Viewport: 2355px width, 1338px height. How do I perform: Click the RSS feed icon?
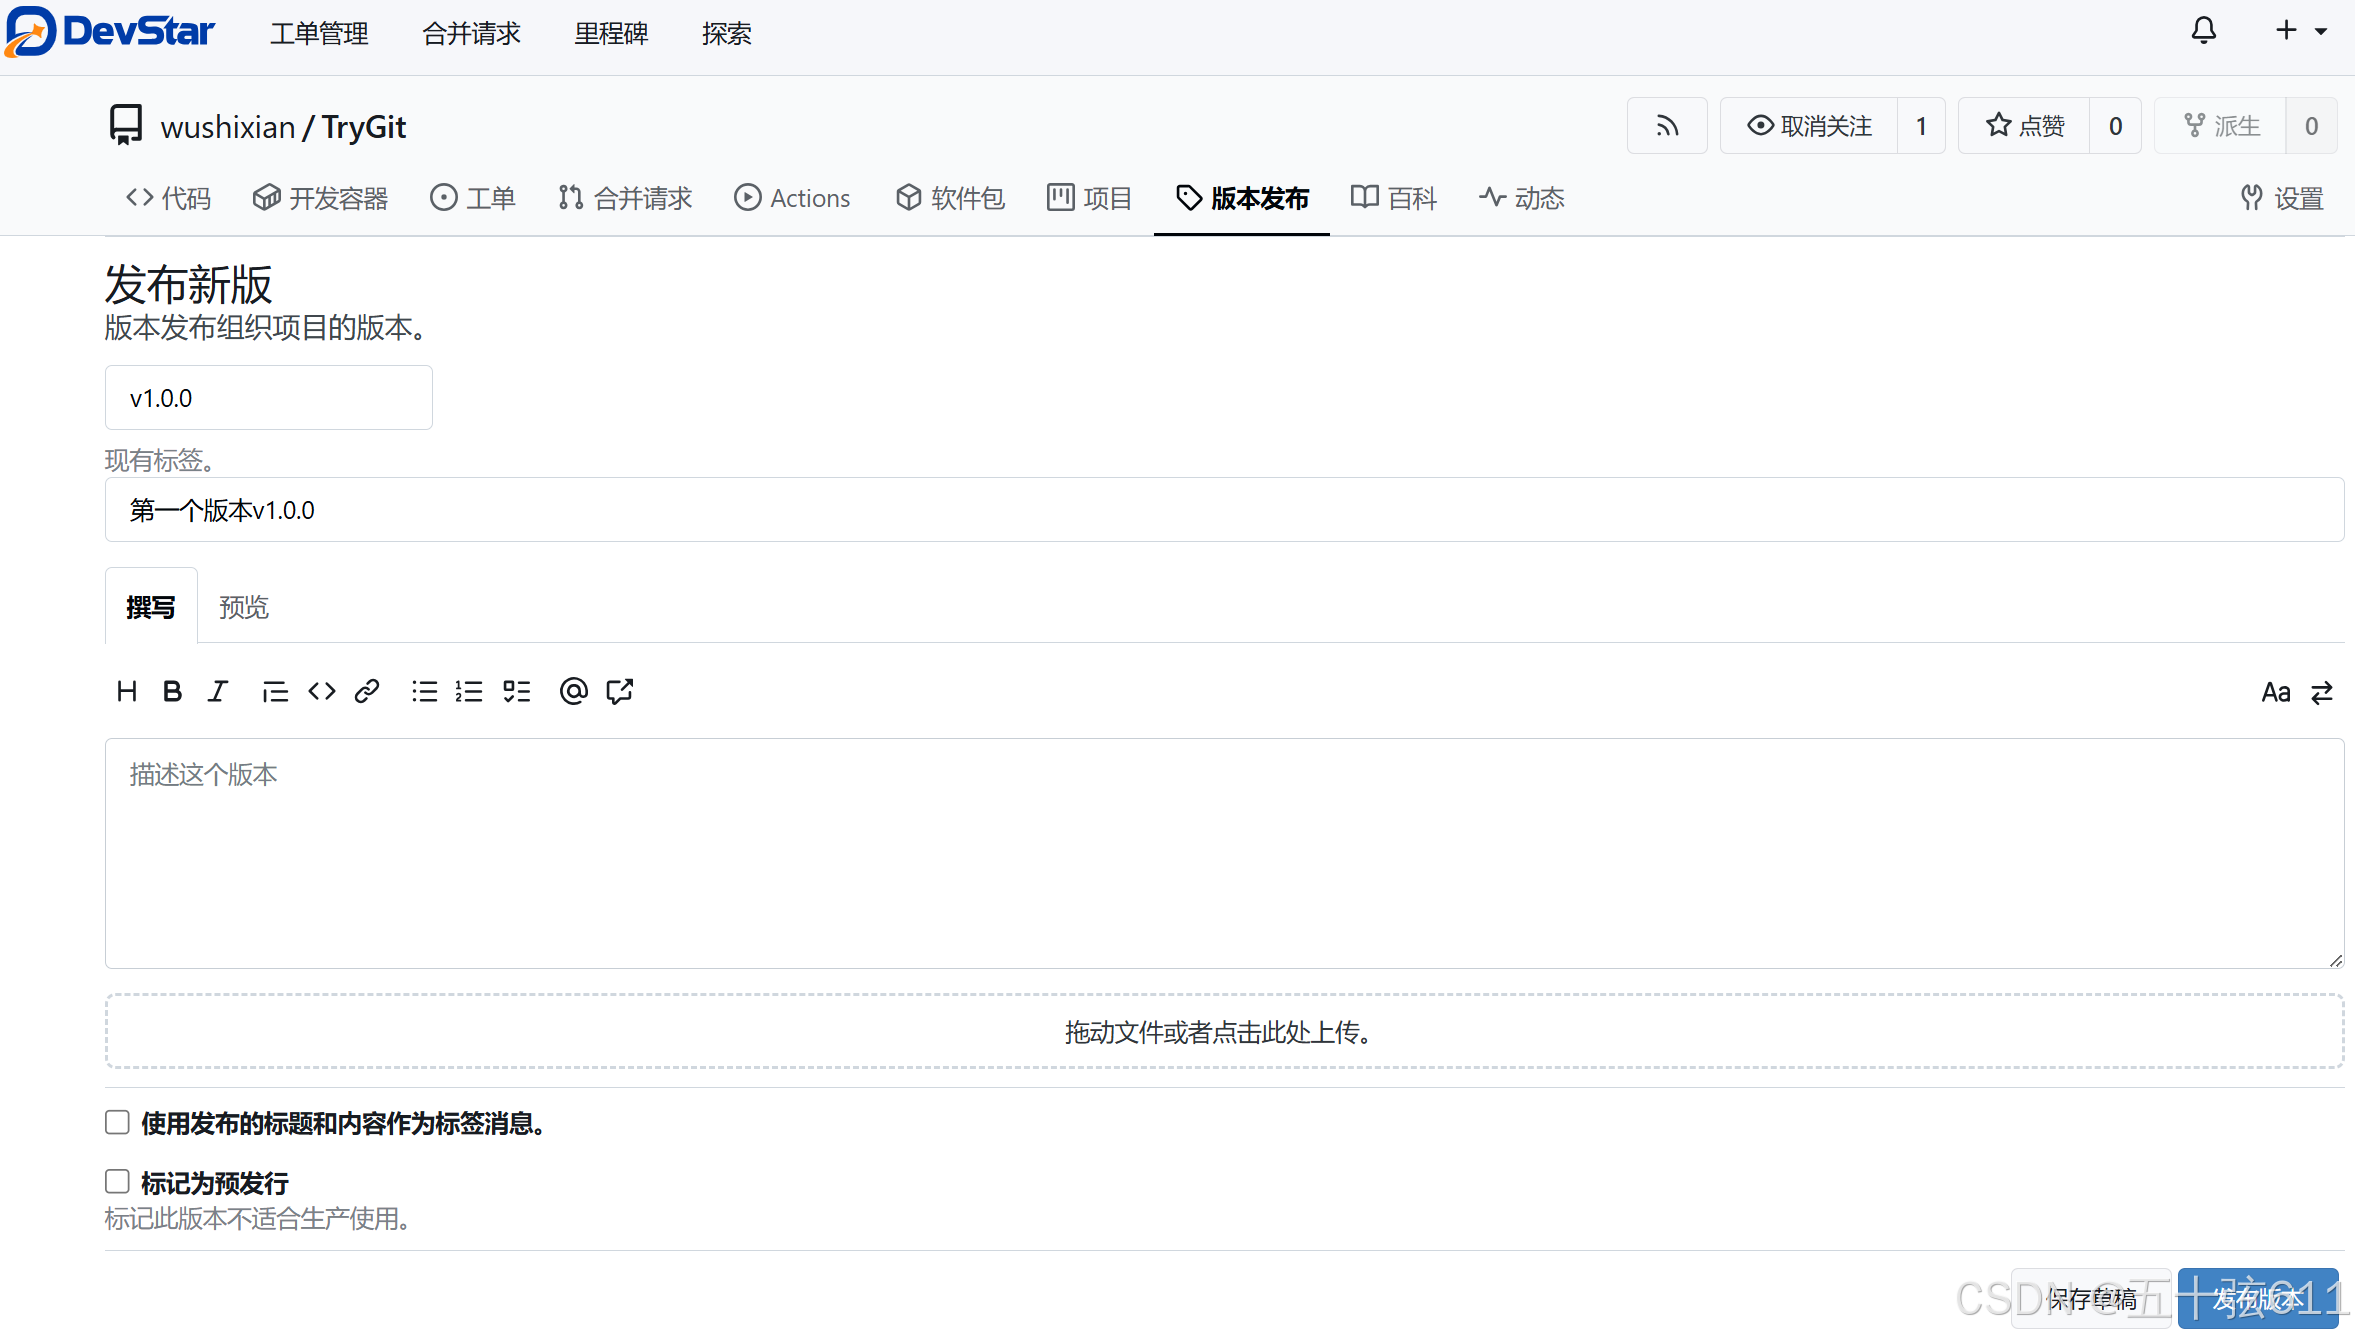1666,125
